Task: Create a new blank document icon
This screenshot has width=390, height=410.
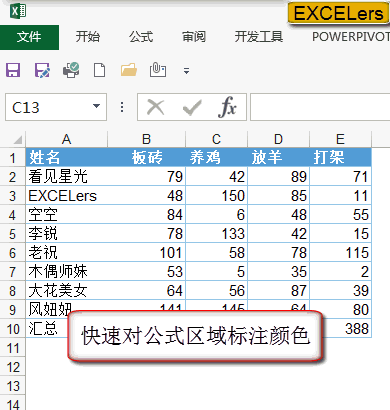Action: 100,70
